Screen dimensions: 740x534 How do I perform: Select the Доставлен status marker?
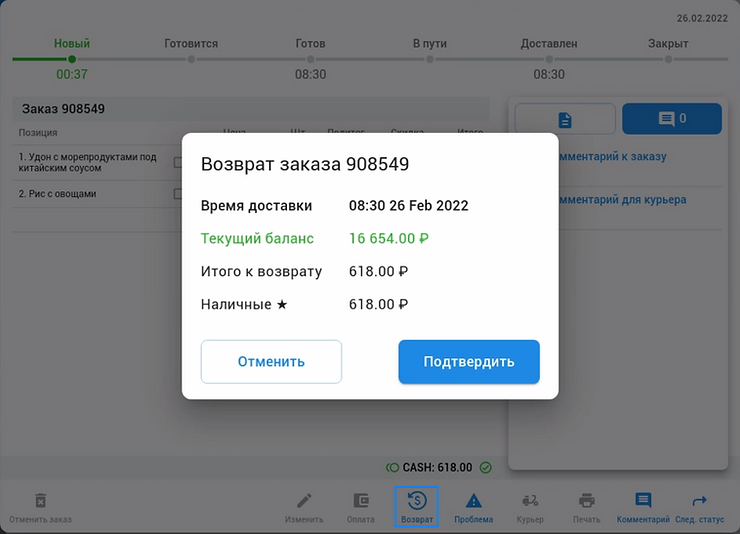point(549,59)
